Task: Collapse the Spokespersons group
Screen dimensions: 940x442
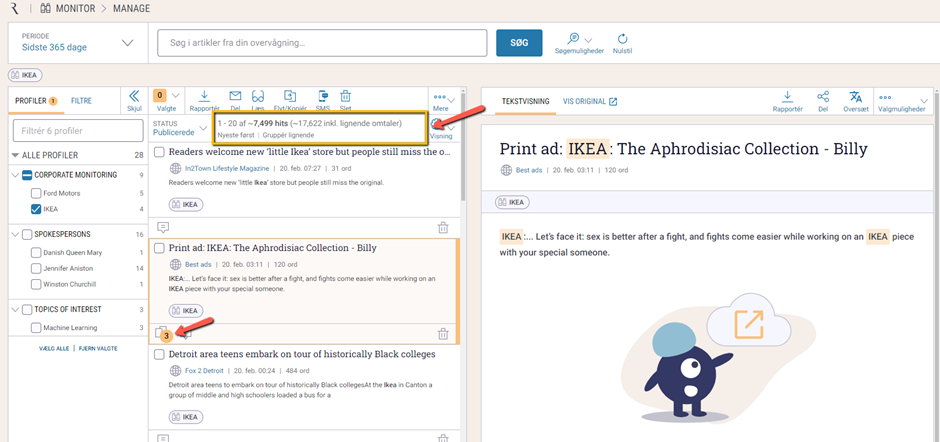Action: pos(15,234)
